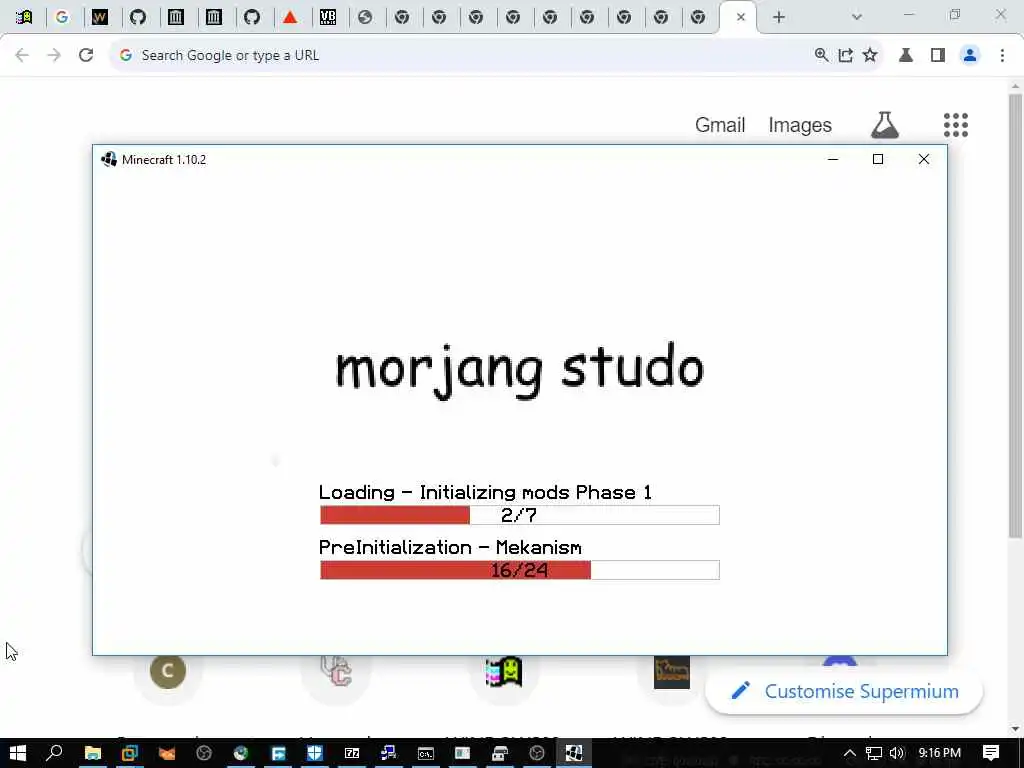Open the Google apps grid

click(955, 125)
